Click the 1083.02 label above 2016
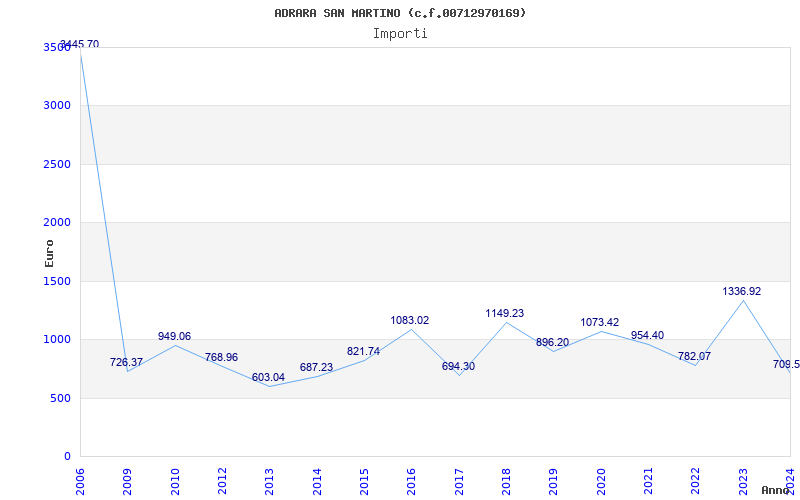This screenshot has width=800, height=500. pos(410,320)
